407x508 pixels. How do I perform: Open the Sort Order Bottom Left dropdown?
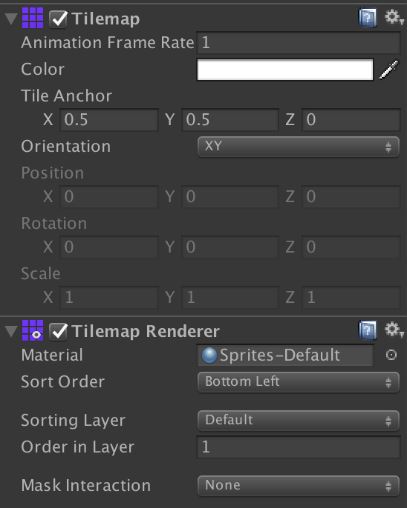(x=298, y=382)
